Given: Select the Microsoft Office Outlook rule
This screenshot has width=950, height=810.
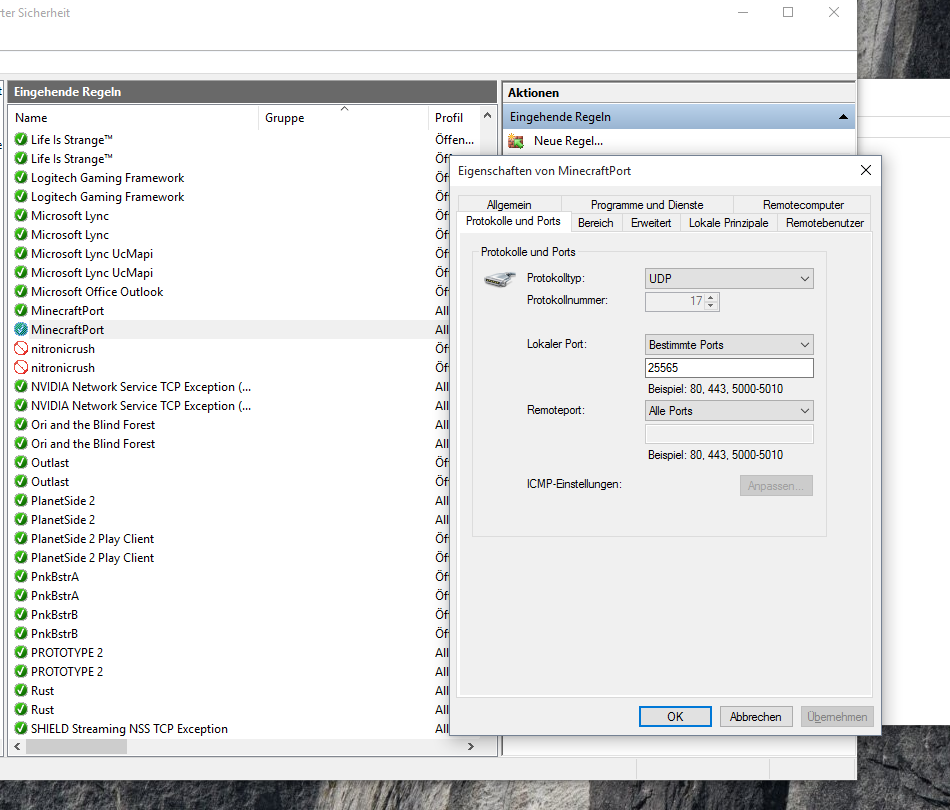Looking at the screenshot, I should click(230, 291).
